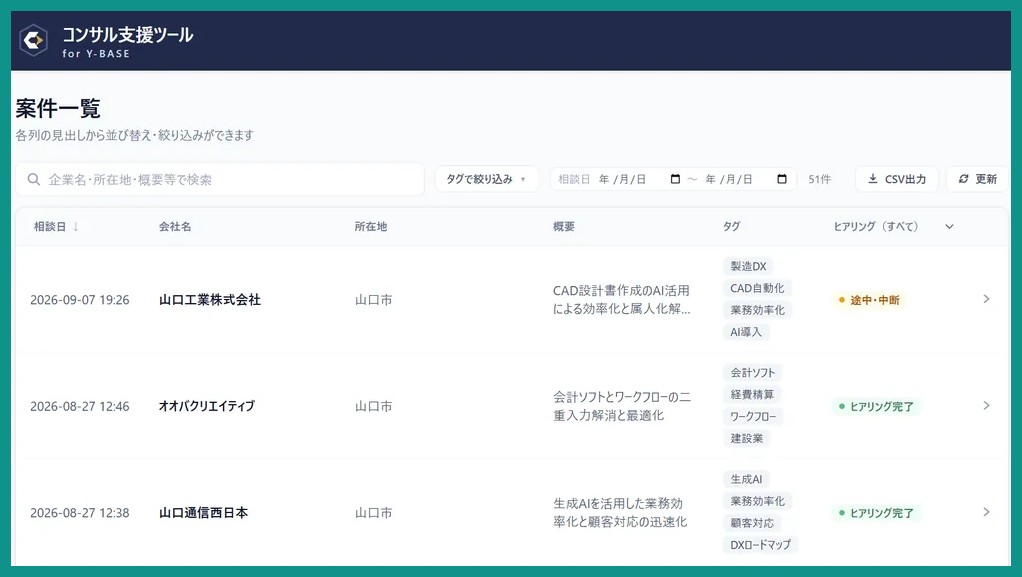The height and width of the screenshot is (577, 1022).
Task: Select the 建設業 tag
Action: tap(747, 438)
